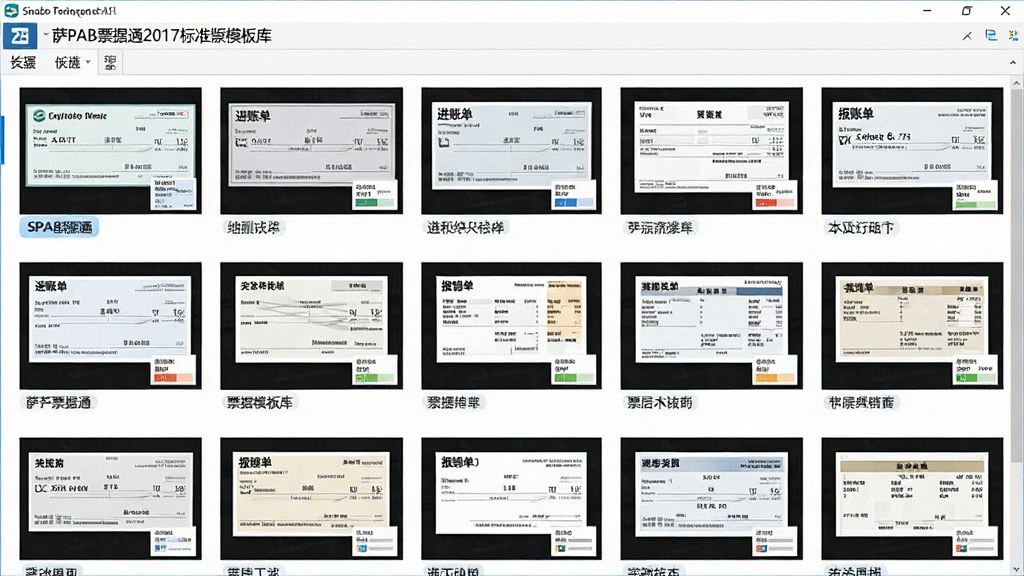Select the middle-row blue-header form thumbnail with the orange badge
Viewport: 1024px width, 576px height.
[711, 326]
